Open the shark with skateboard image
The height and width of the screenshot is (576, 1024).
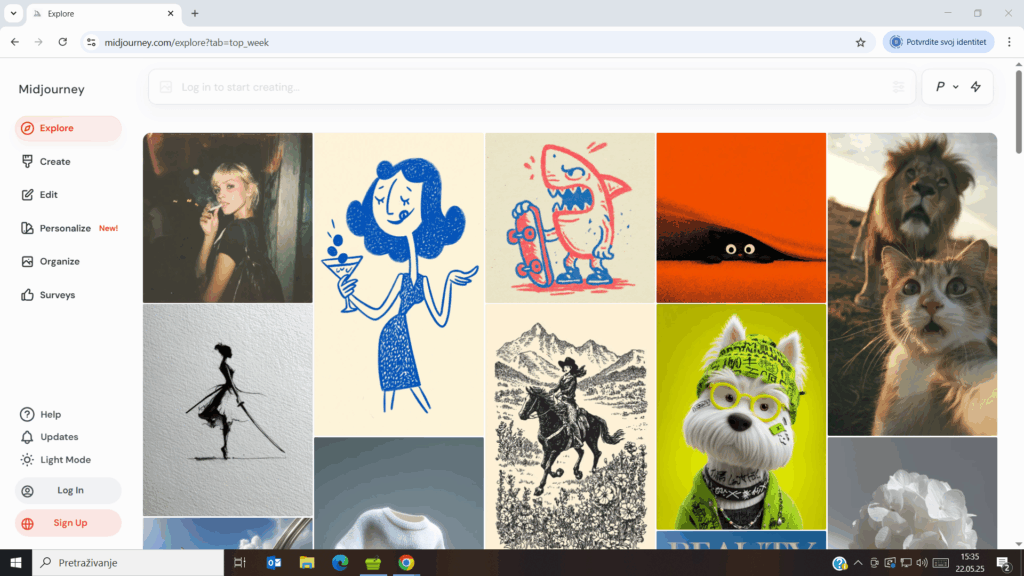click(570, 217)
